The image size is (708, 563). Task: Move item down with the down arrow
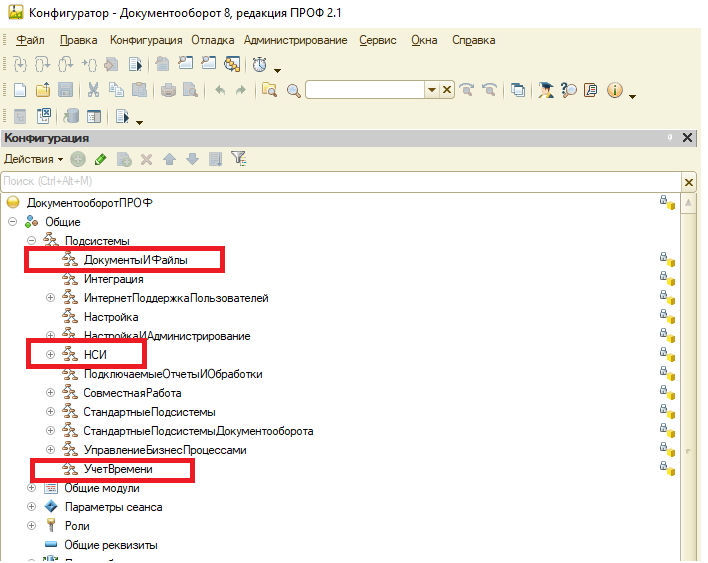click(192, 159)
